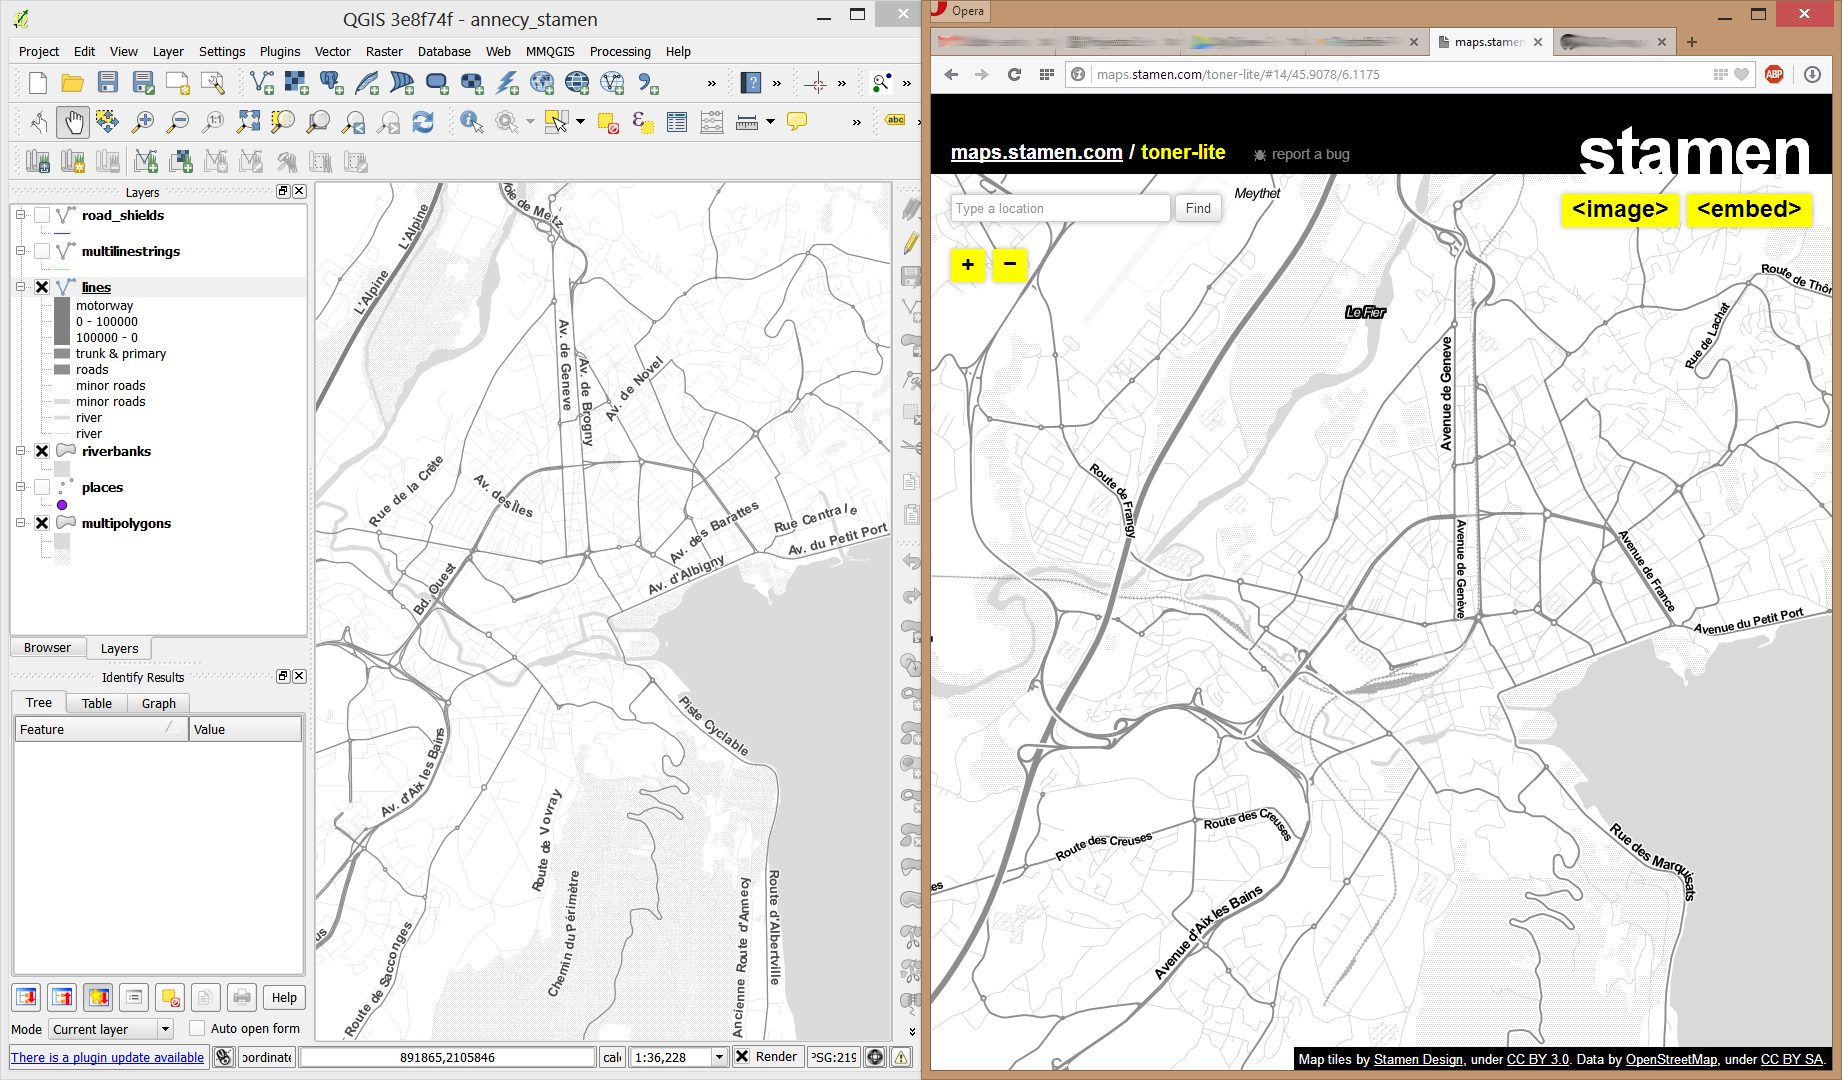The height and width of the screenshot is (1080, 1842).
Task: Toggle visibility of riverbanks layer
Action: click(42, 451)
